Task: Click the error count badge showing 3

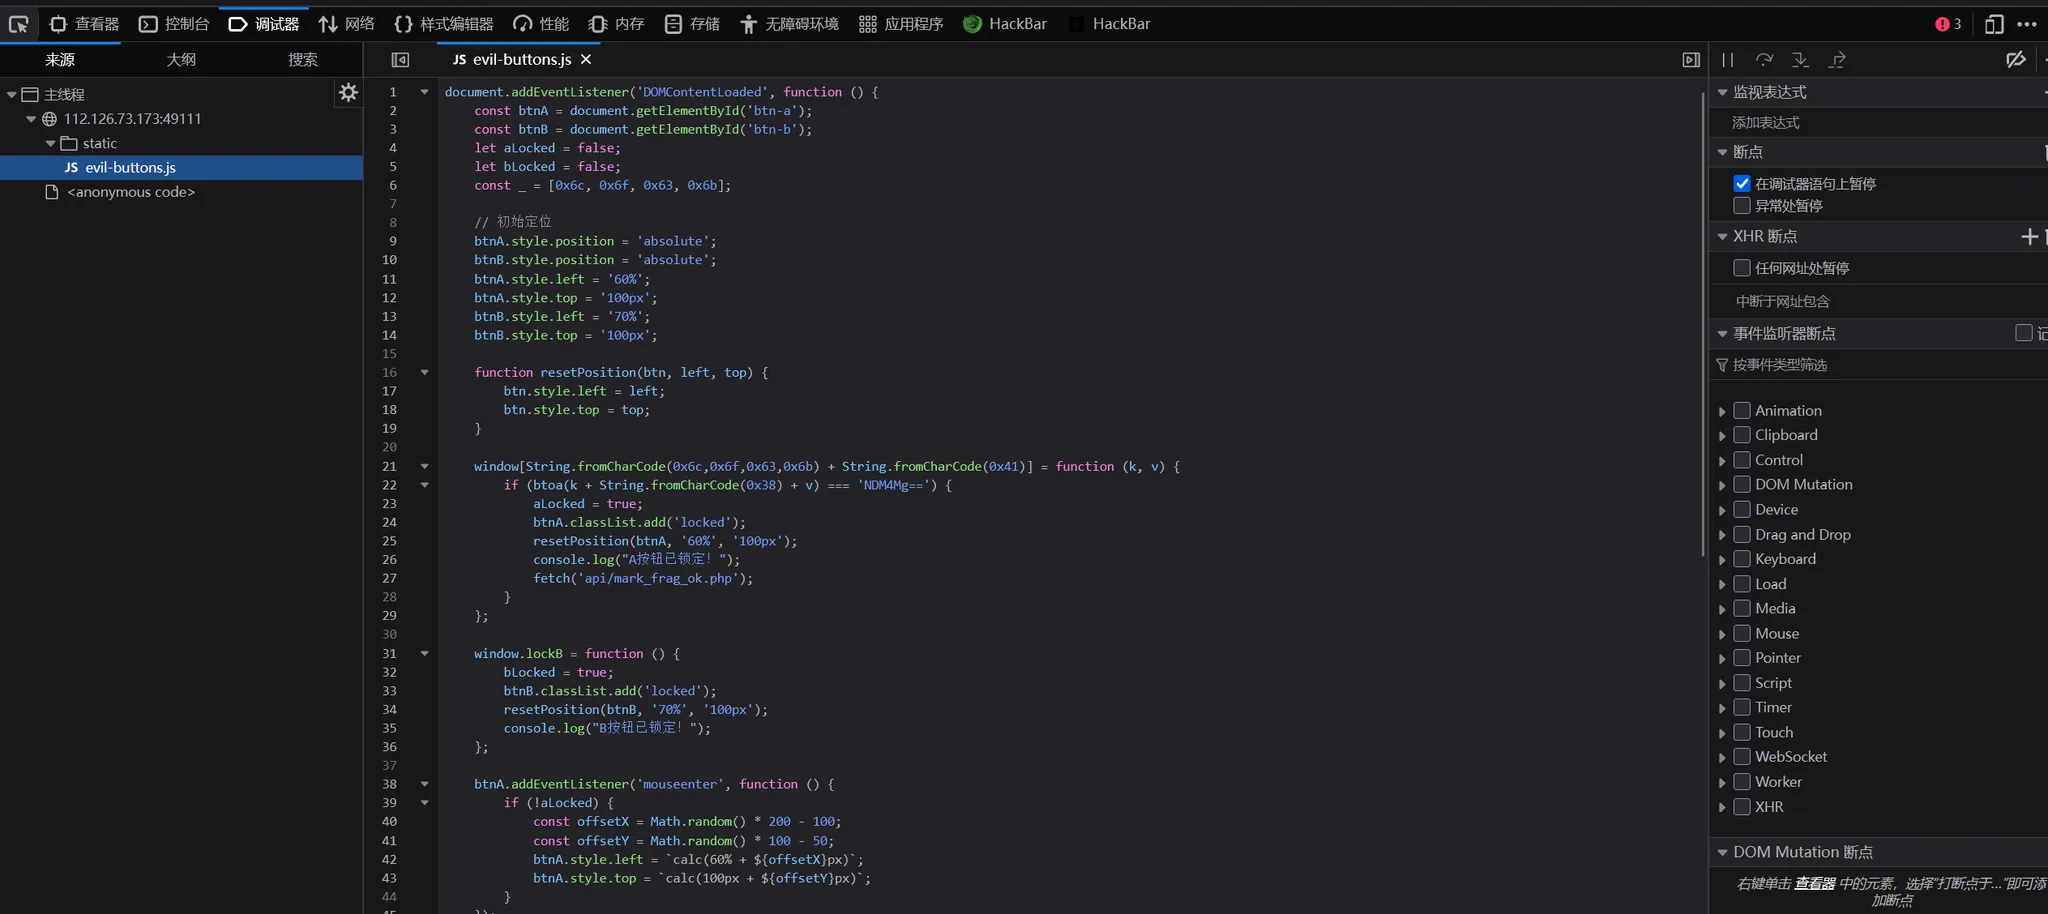Action: pos(1948,24)
